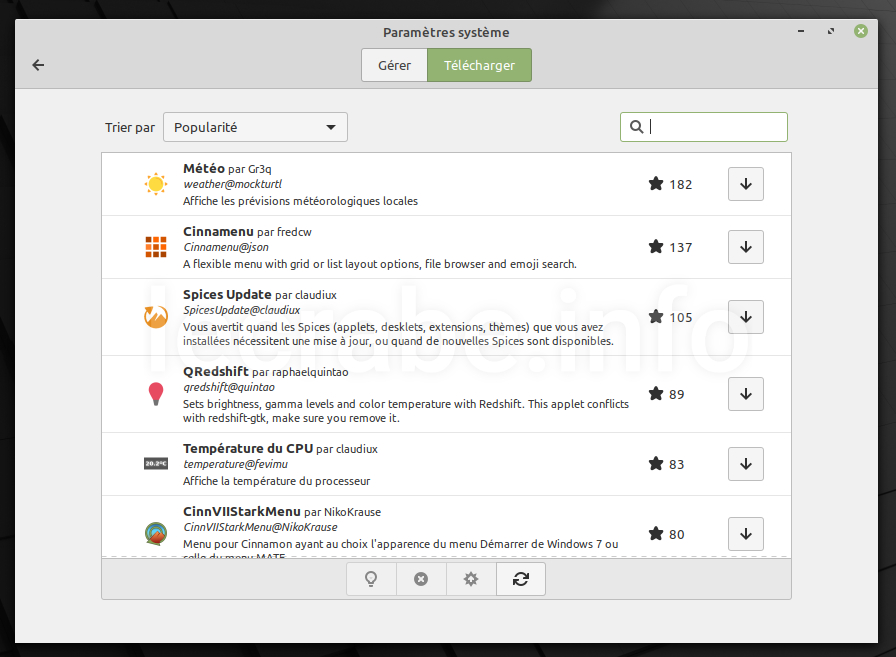Select the Cinnamenu par fredcw title
The height and width of the screenshot is (657, 896).
click(x=247, y=231)
